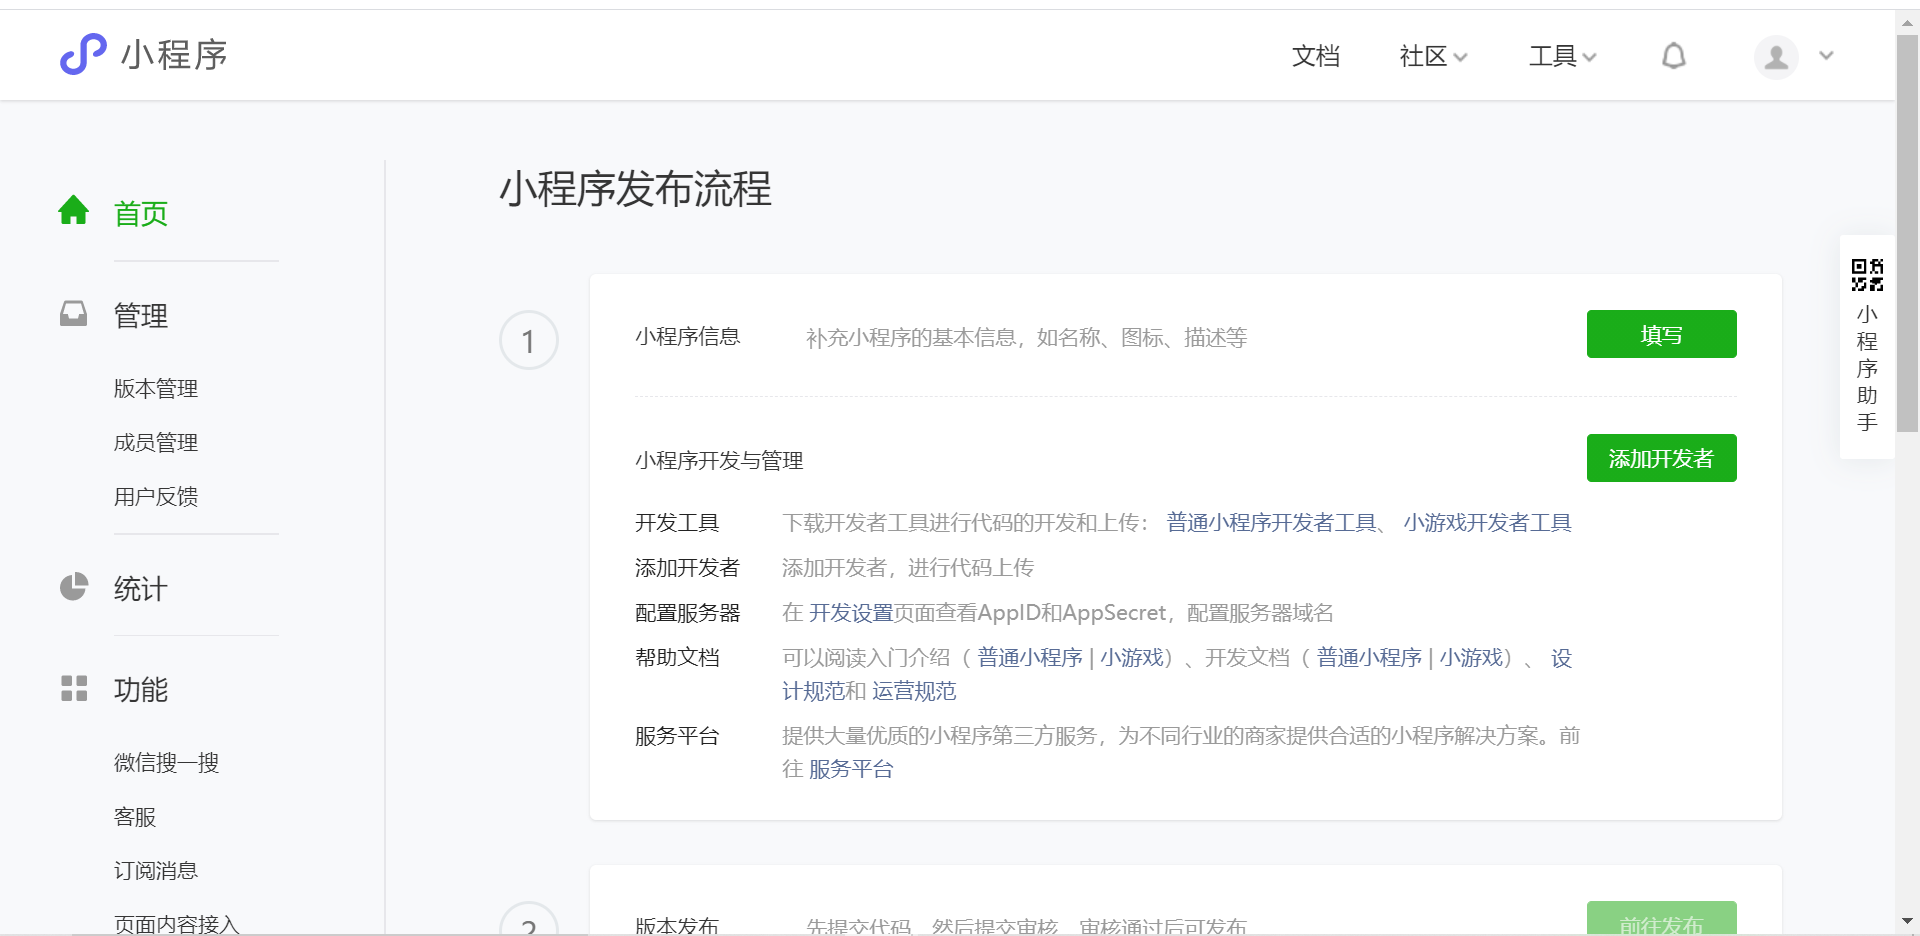Screen dimensions: 1920x936
Task: Click the 统计 statistics pie icon
Action: (x=74, y=587)
